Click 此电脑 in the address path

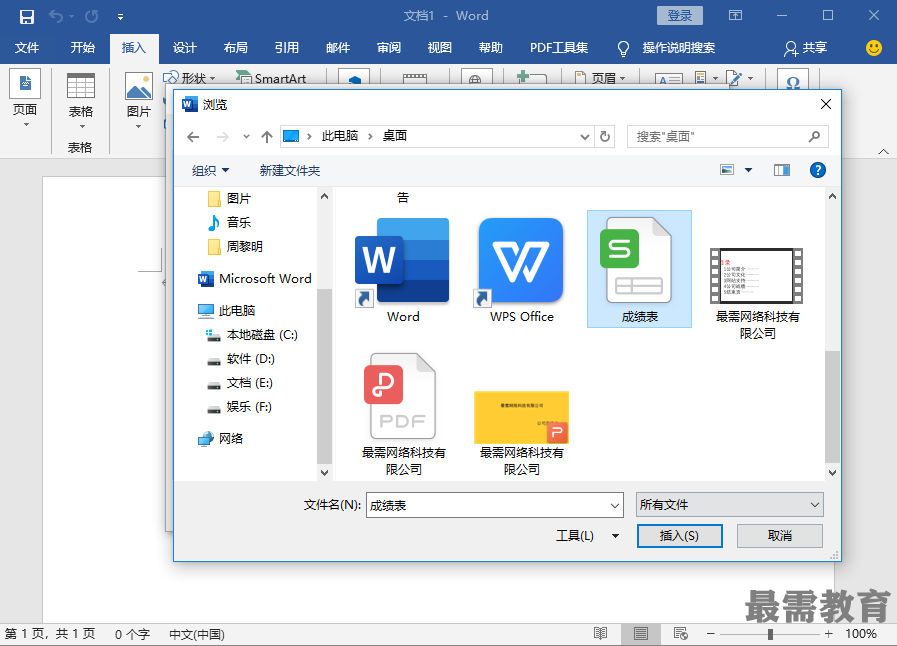340,136
